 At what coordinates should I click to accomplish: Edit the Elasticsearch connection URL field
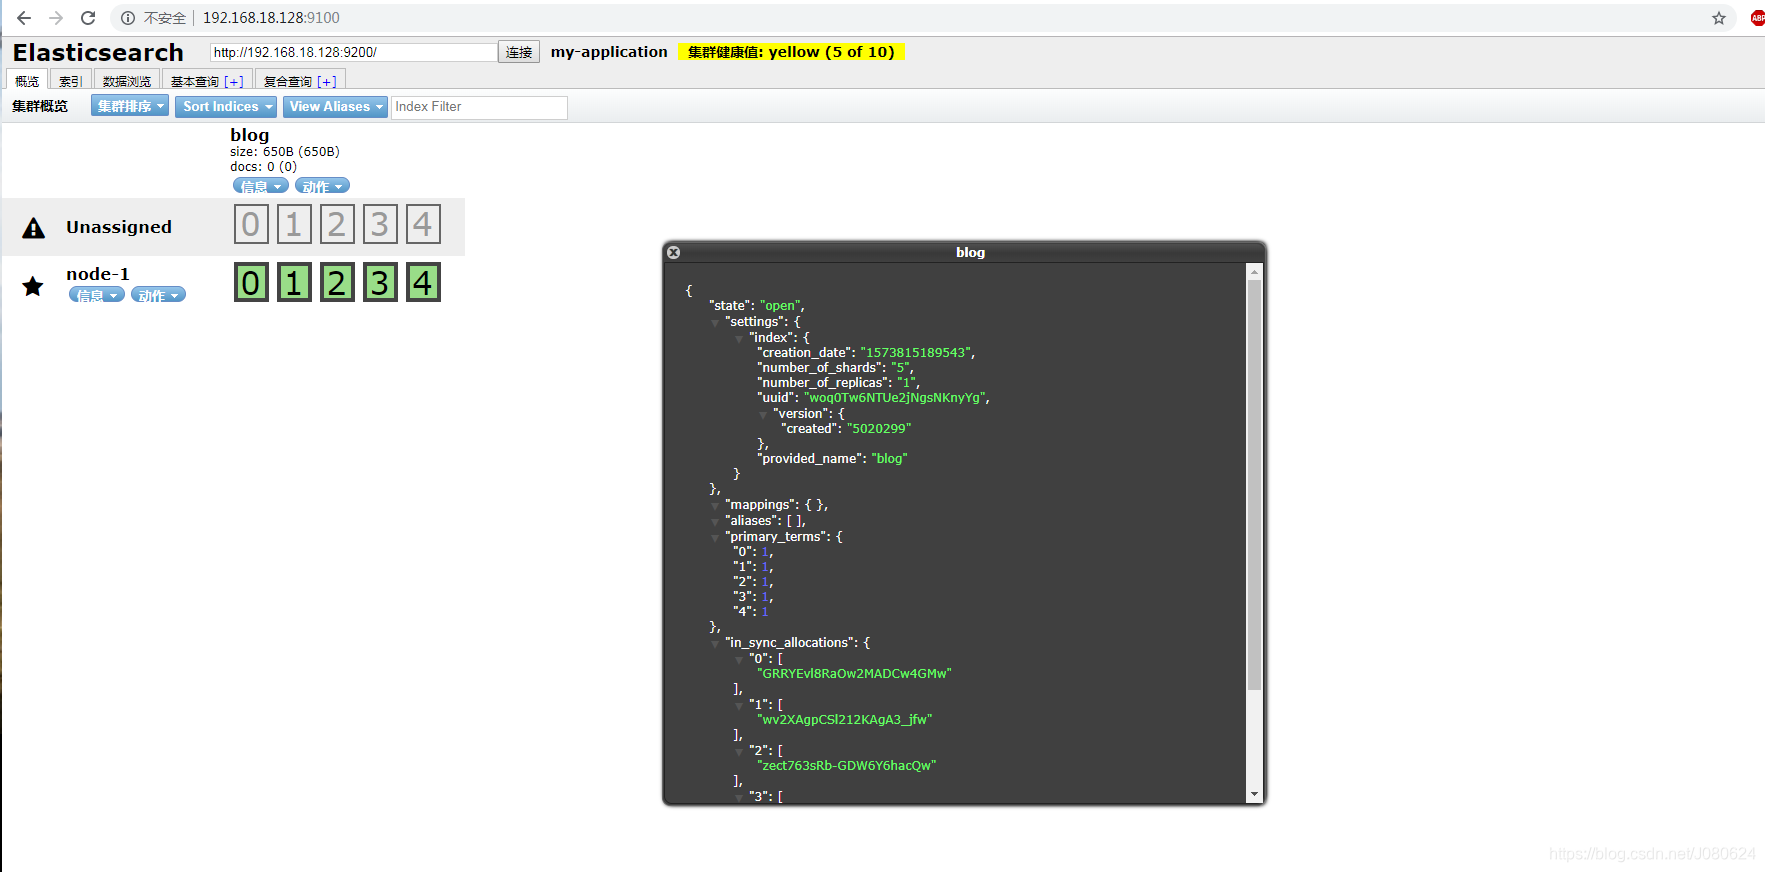353,52
